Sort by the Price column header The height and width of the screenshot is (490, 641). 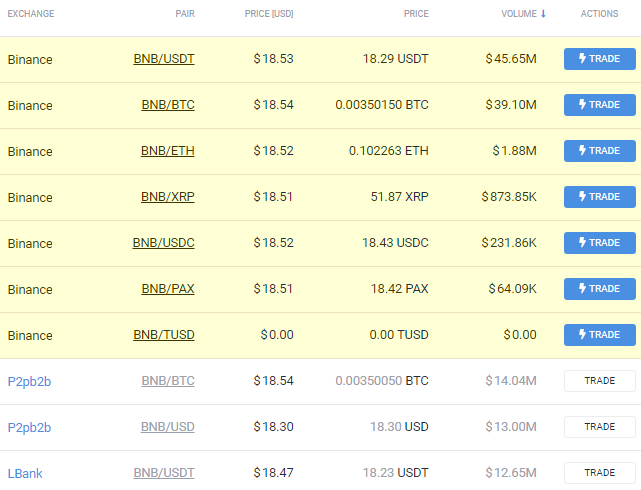(x=416, y=14)
